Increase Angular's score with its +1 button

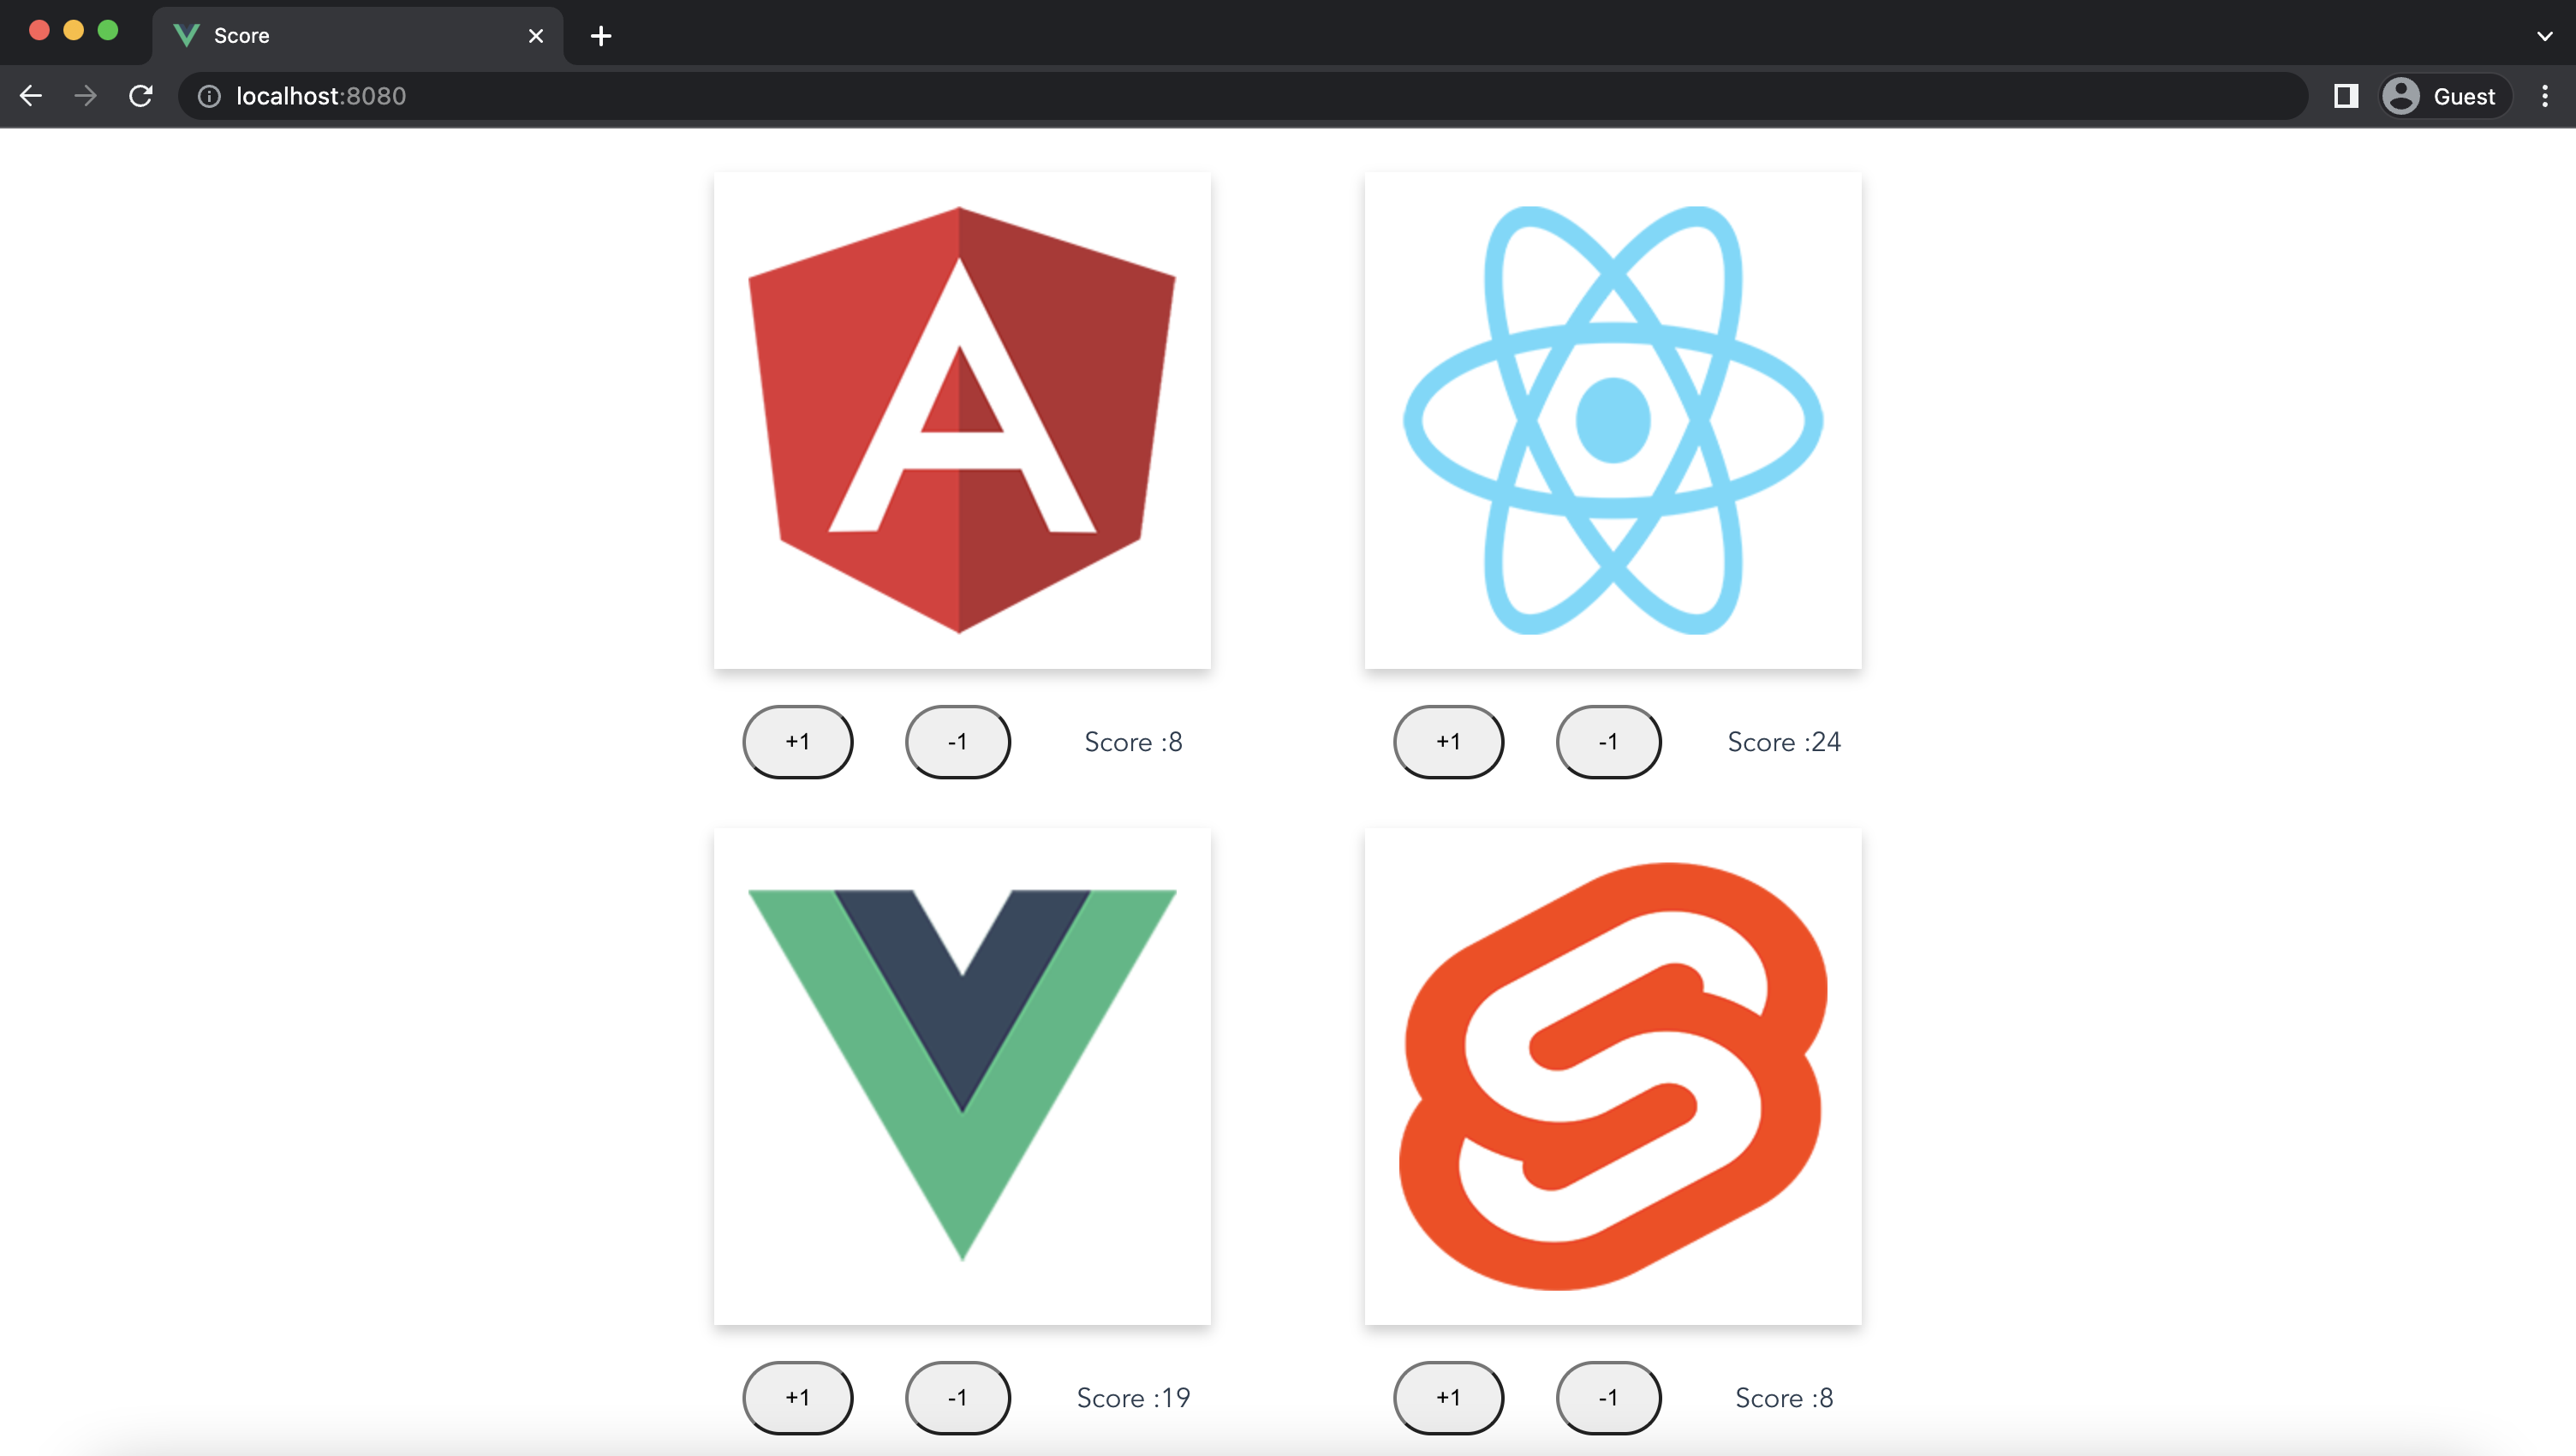click(797, 741)
